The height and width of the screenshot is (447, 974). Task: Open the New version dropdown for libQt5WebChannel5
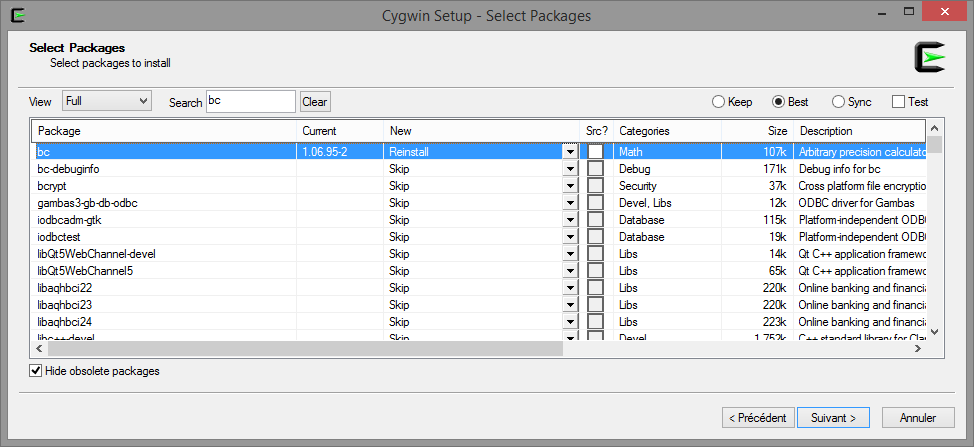tap(570, 271)
